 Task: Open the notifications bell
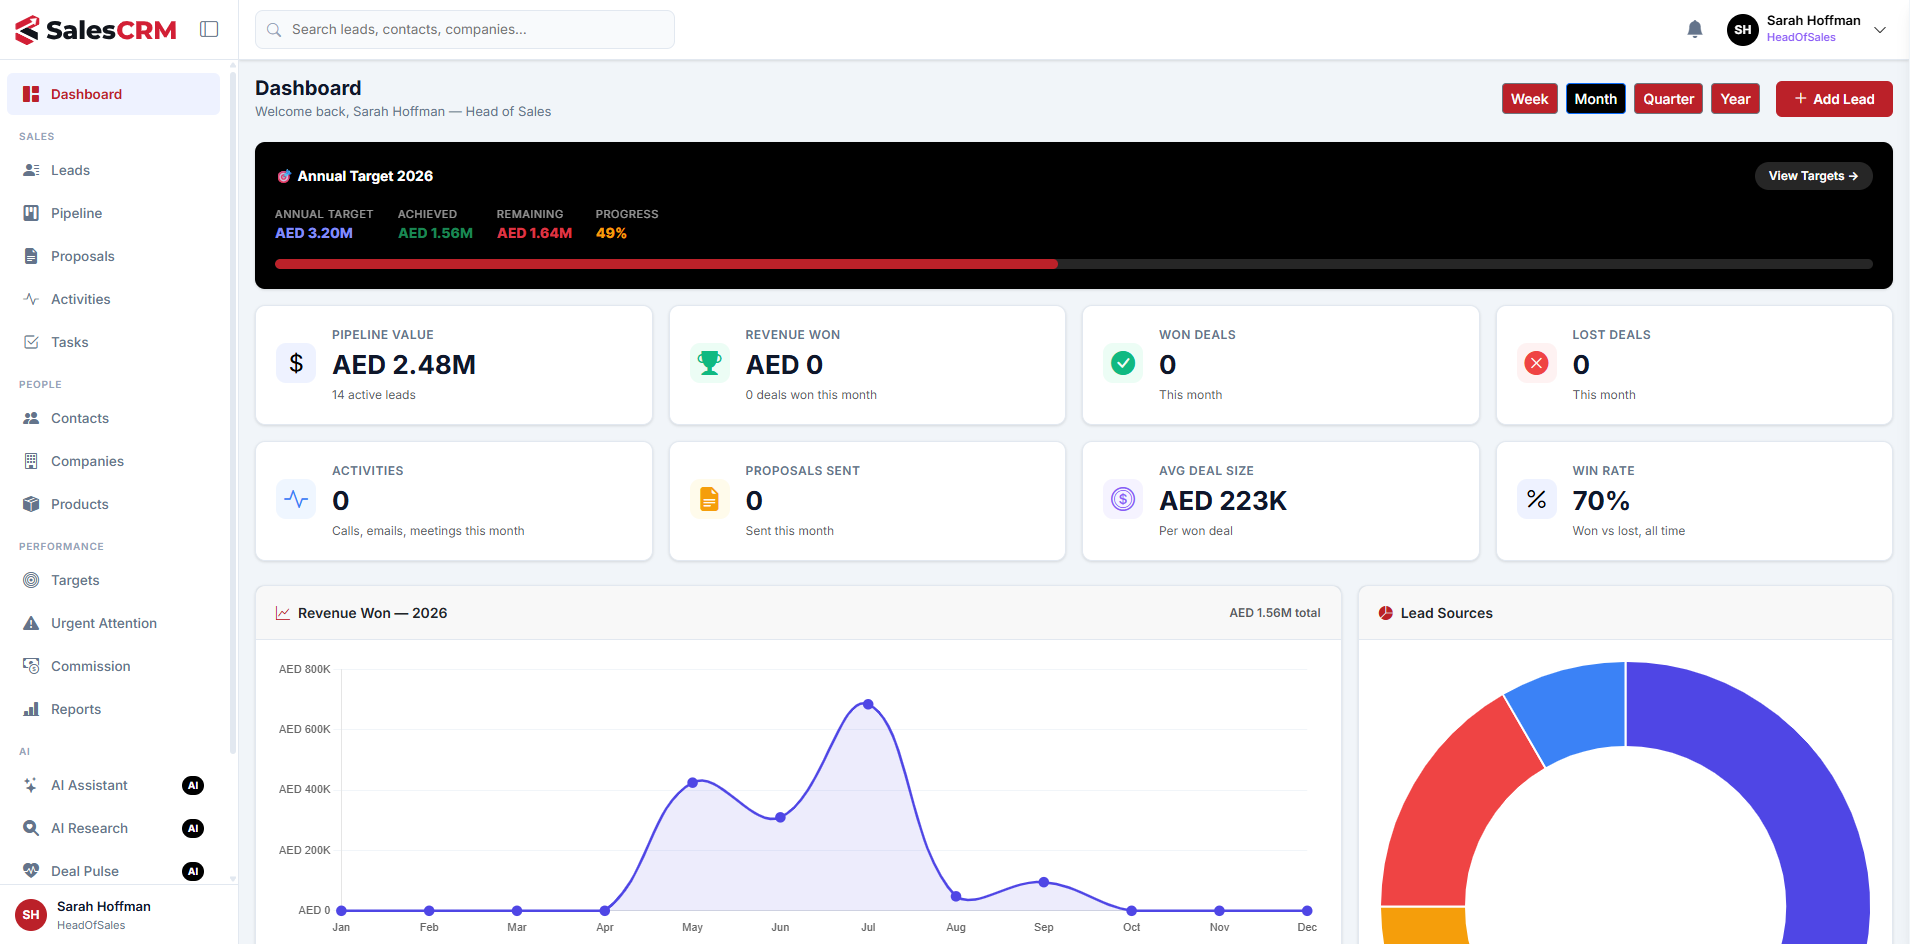(1695, 29)
